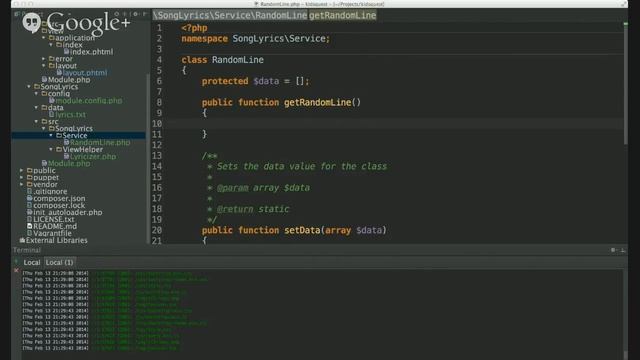This screenshot has height=360, width=640.
Task: Click the layout.phtml file icon
Action: click(59, 73)
